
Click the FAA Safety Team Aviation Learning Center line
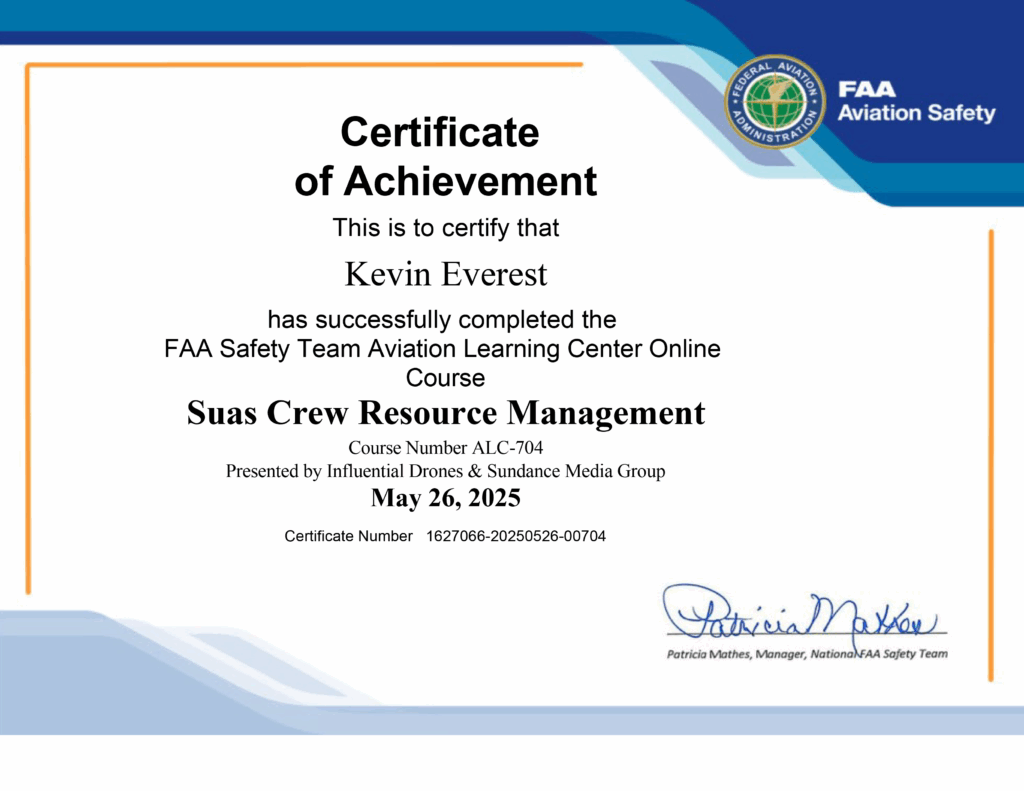click(442, 349)
